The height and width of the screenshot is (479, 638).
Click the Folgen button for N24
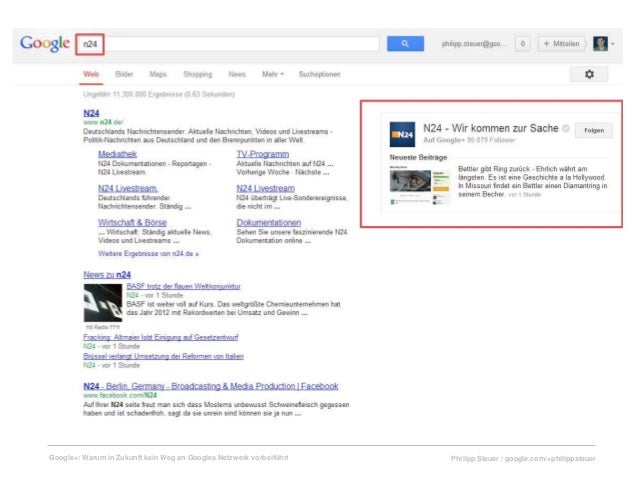[x=594, y=131]
